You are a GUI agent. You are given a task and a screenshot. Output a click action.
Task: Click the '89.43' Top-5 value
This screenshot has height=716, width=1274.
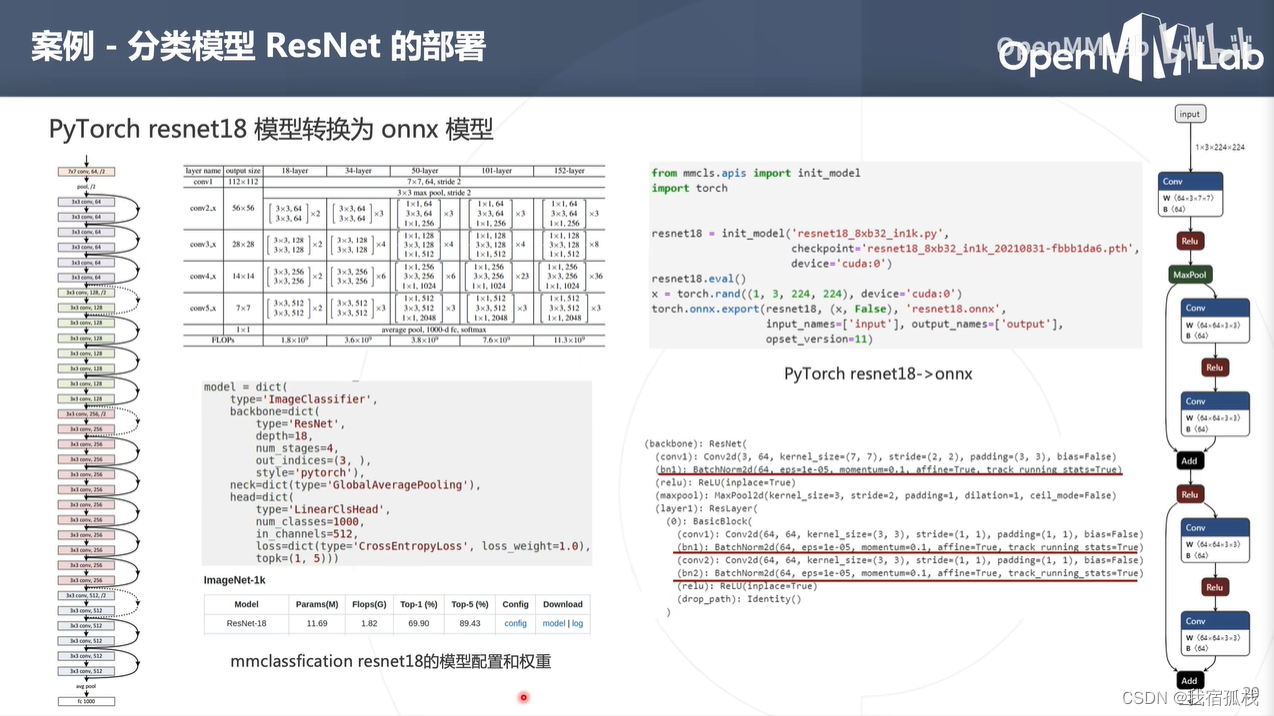pos(469,623)
